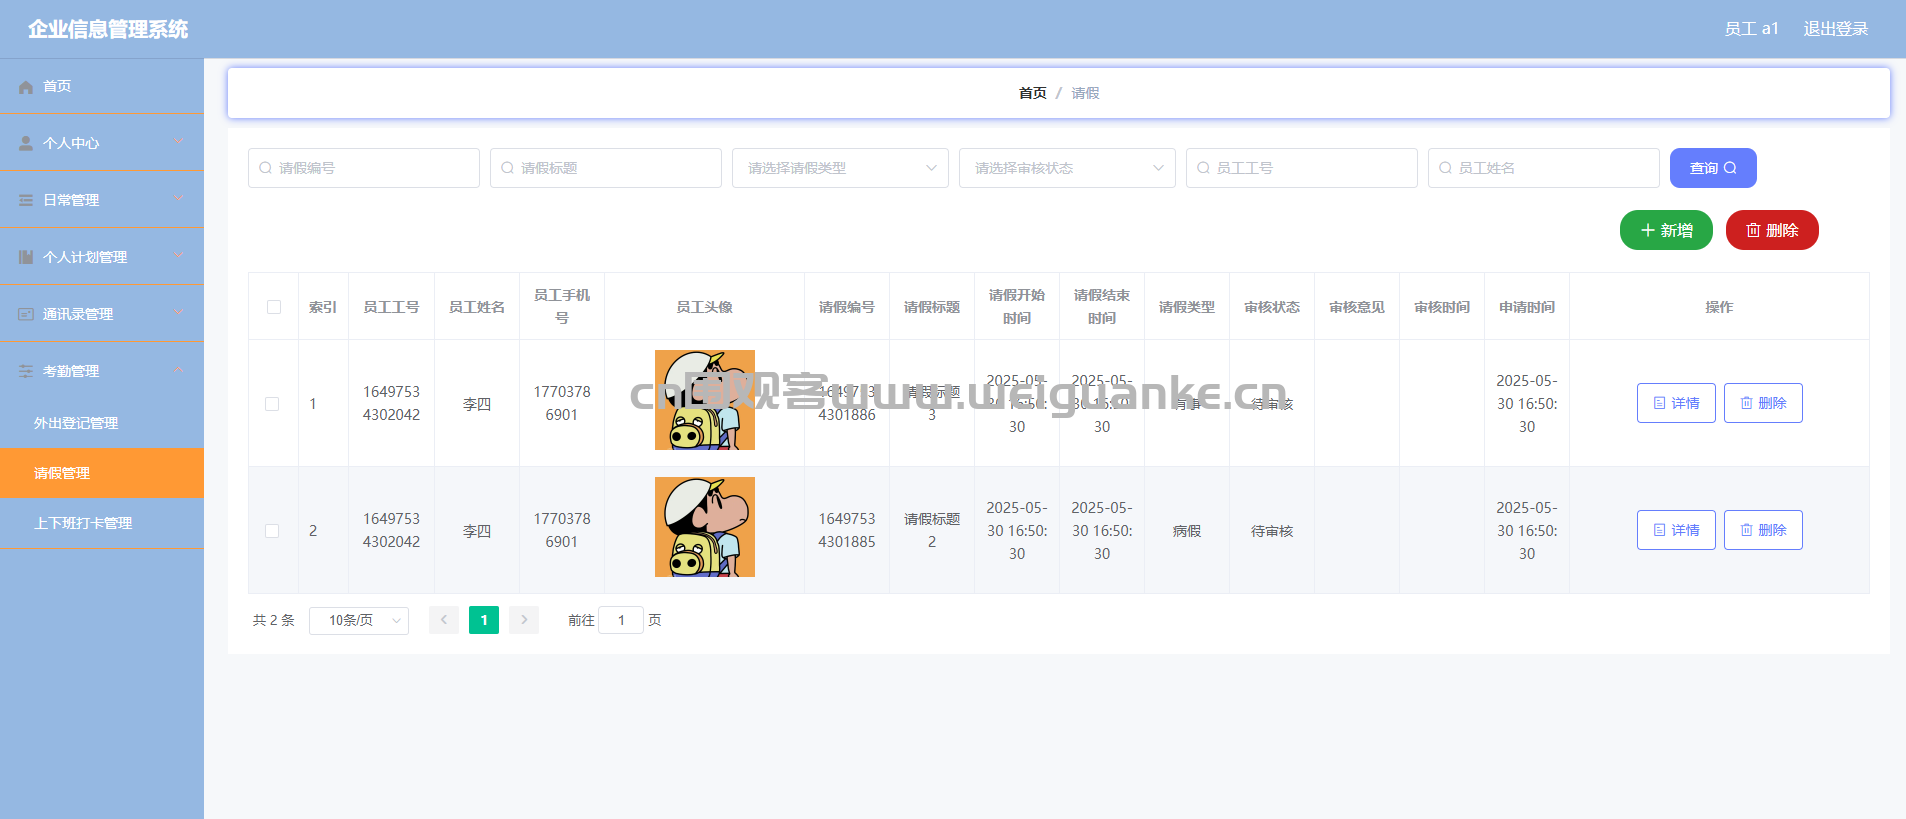Collapse the 考勤管理 sidebar menu

102,371
